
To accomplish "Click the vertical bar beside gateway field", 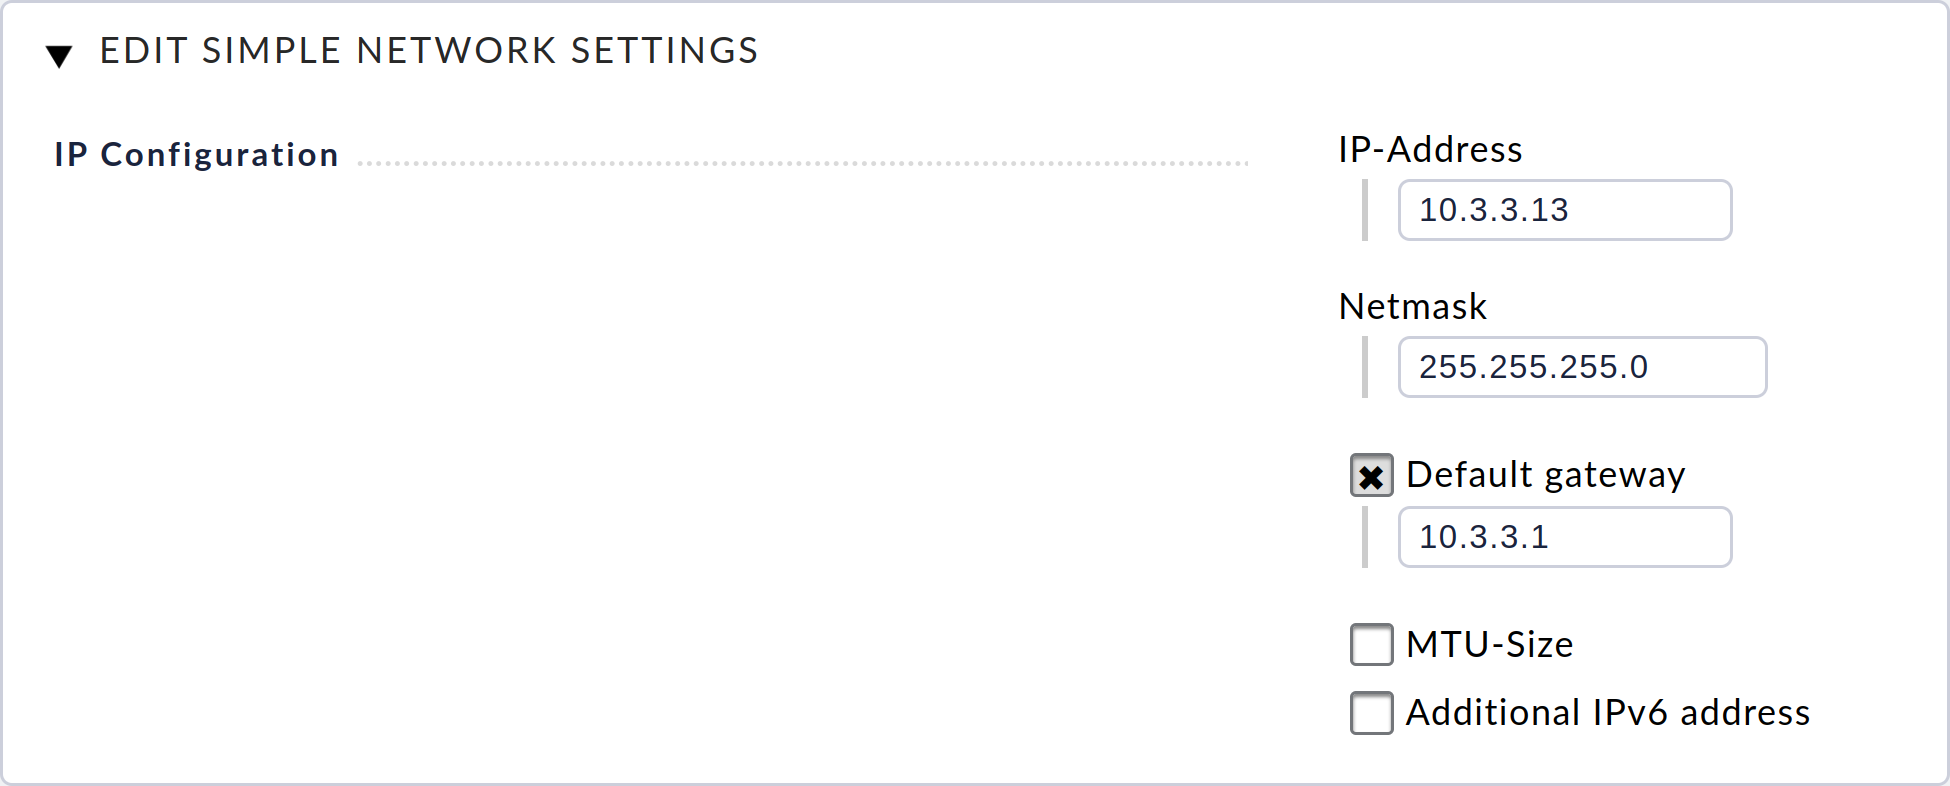I will pyautogui.click(x=1365, y=537).
